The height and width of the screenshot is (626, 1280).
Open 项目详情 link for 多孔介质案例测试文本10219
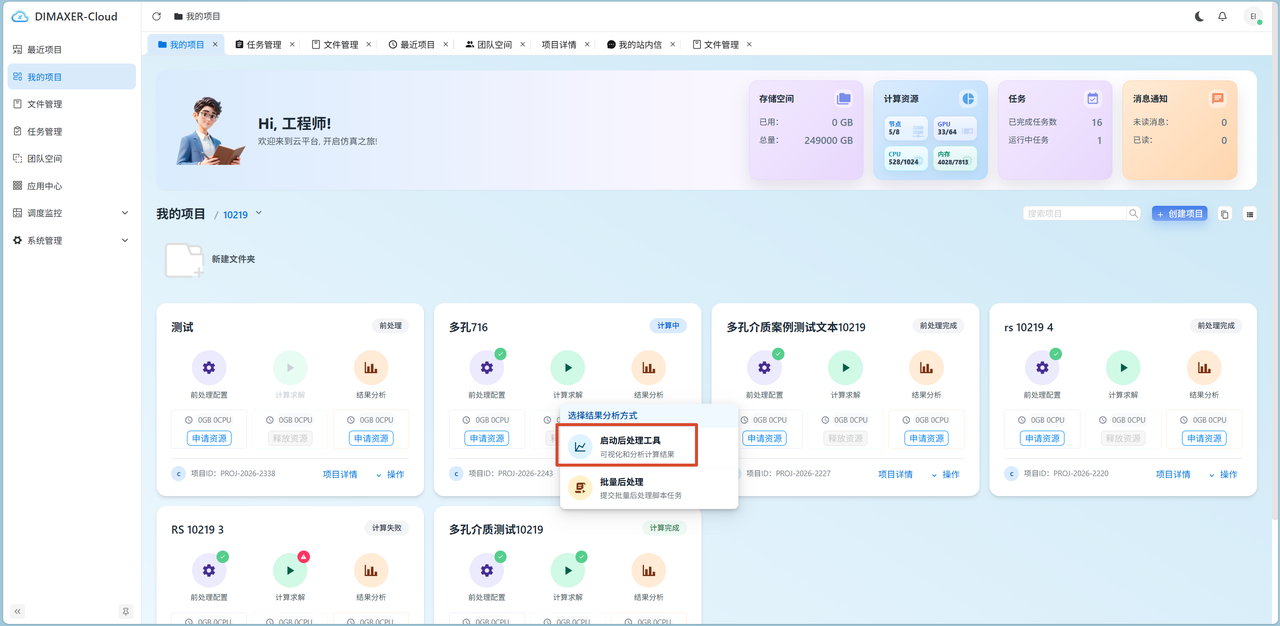pos(895,474)
